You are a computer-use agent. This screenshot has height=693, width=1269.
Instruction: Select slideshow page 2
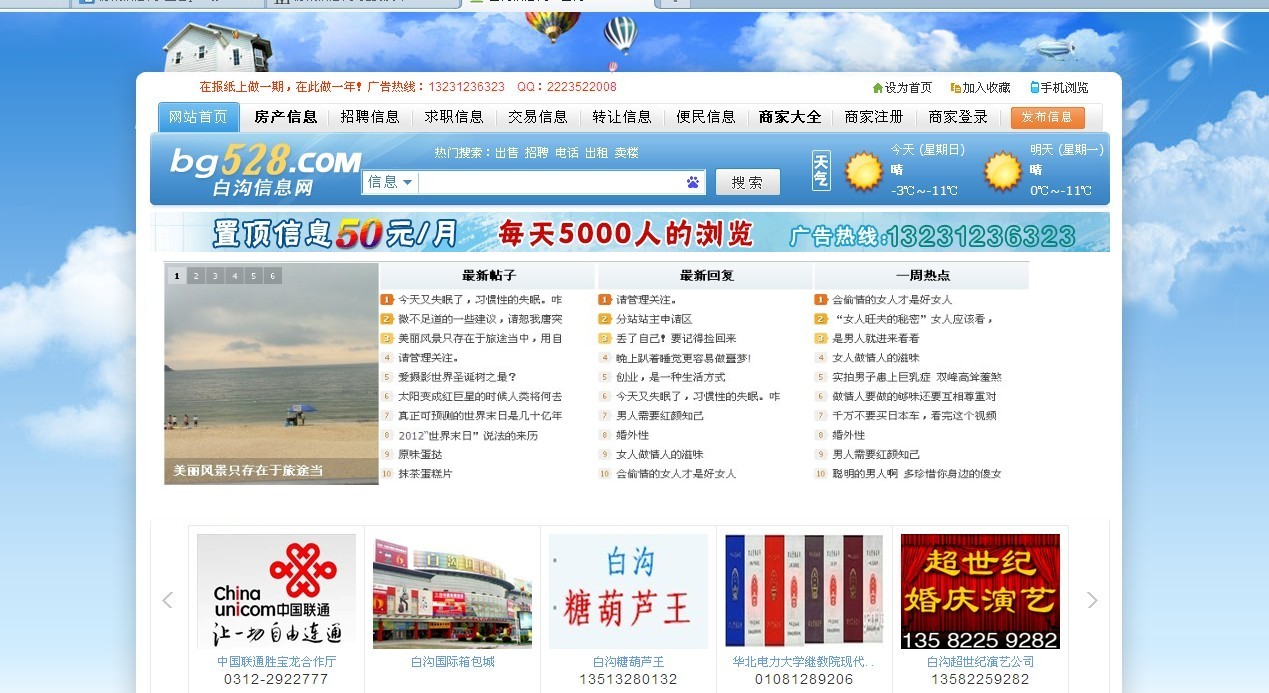pos(196,276)
